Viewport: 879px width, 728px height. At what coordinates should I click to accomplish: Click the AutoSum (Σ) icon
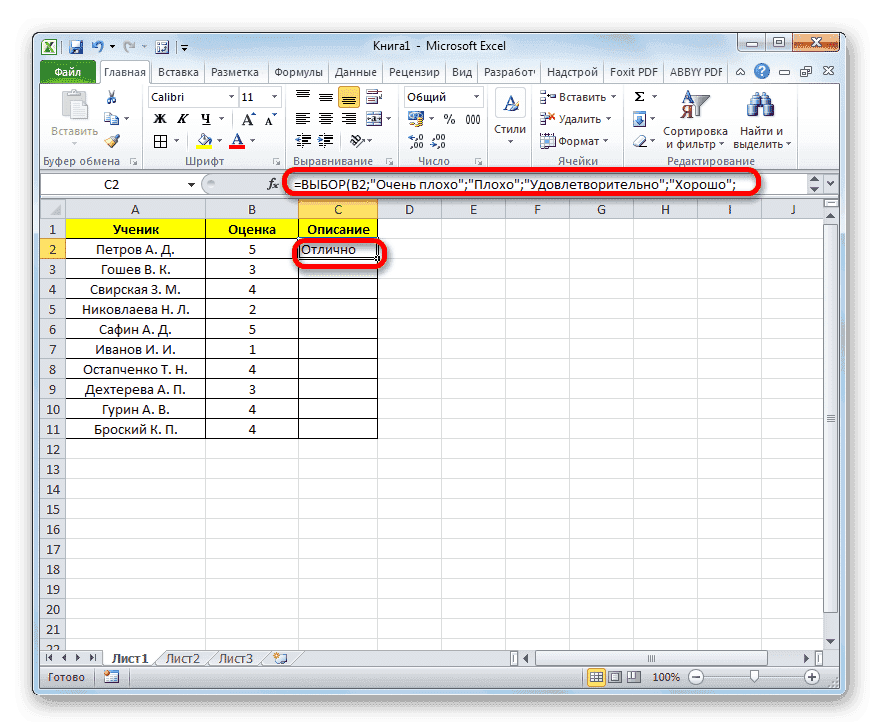(x=638, y=96)
